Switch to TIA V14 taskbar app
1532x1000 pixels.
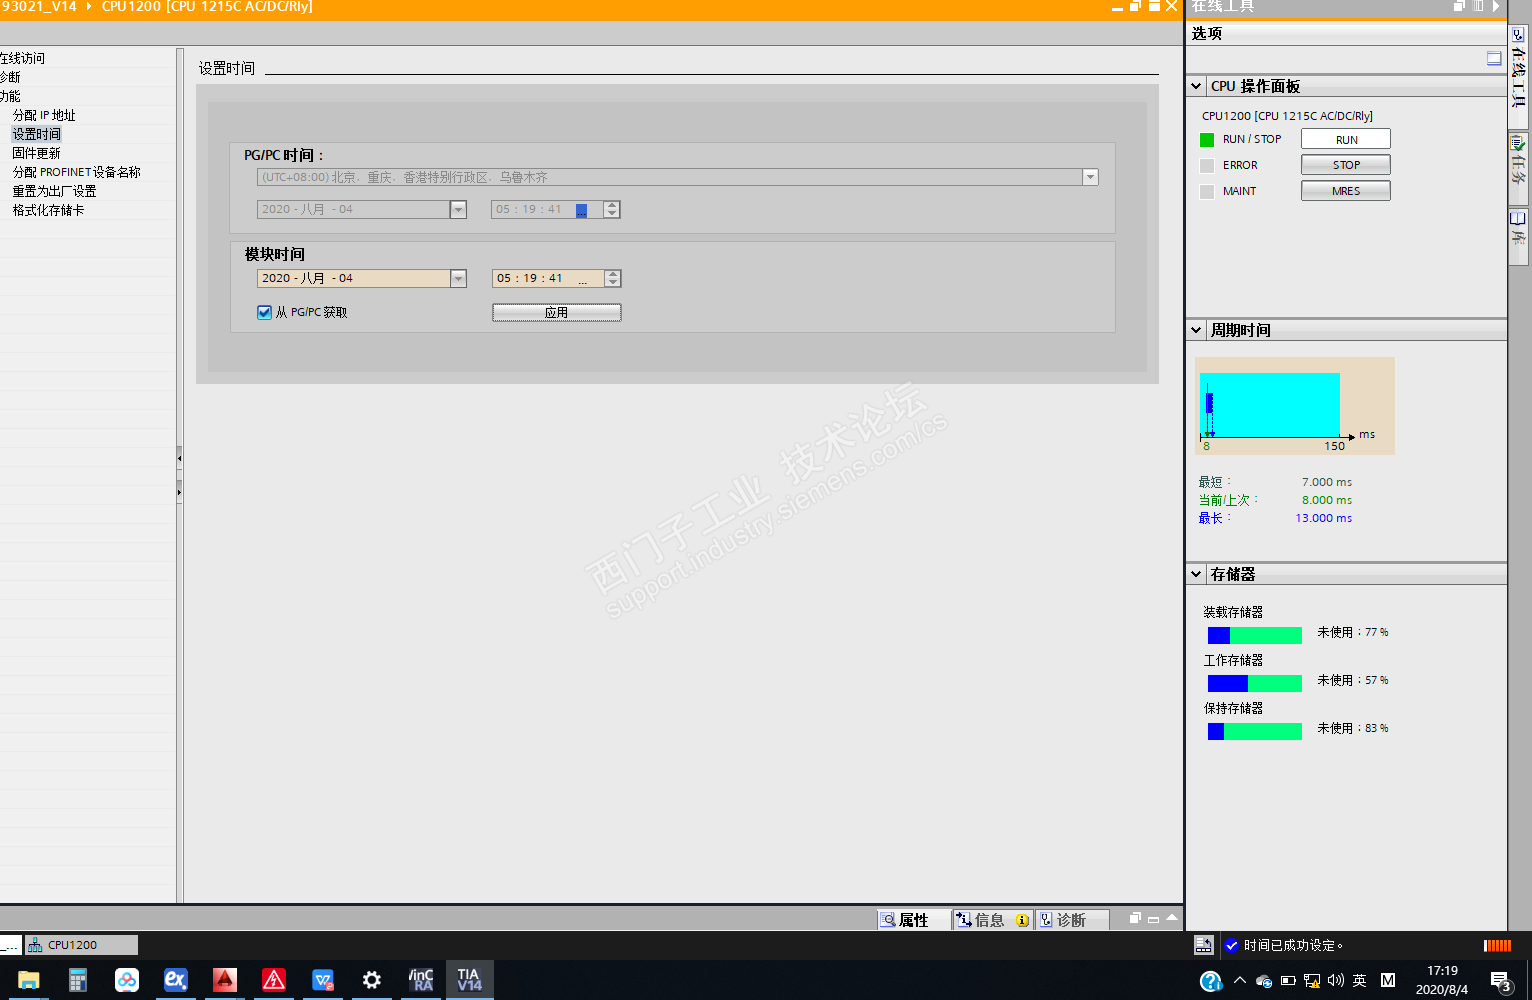tap(469, 980)
